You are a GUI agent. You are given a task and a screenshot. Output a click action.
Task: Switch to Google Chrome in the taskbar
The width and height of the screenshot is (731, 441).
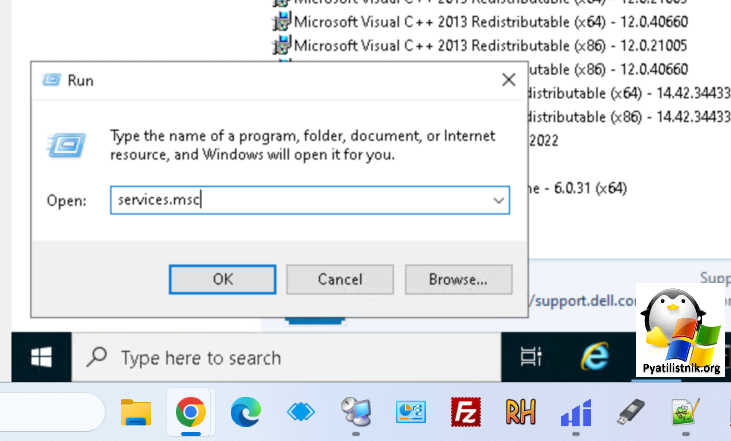[190, 412]
